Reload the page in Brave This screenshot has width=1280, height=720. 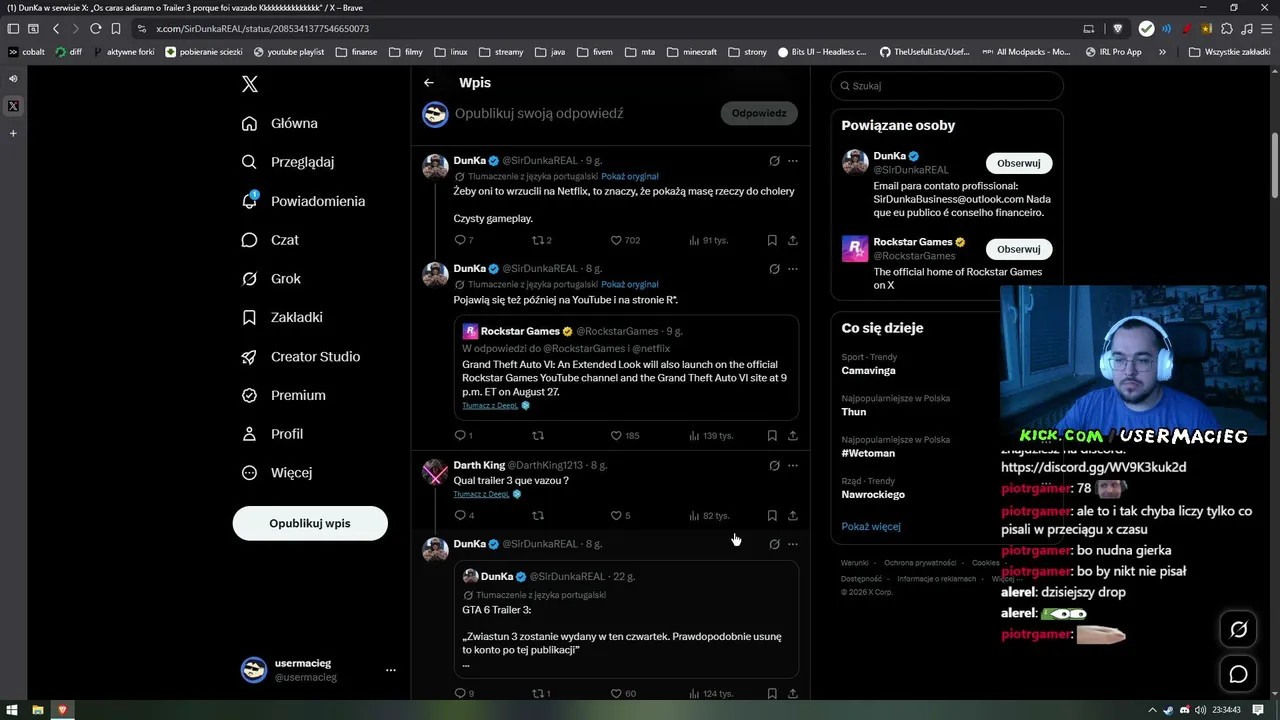[x=95, y=29]
